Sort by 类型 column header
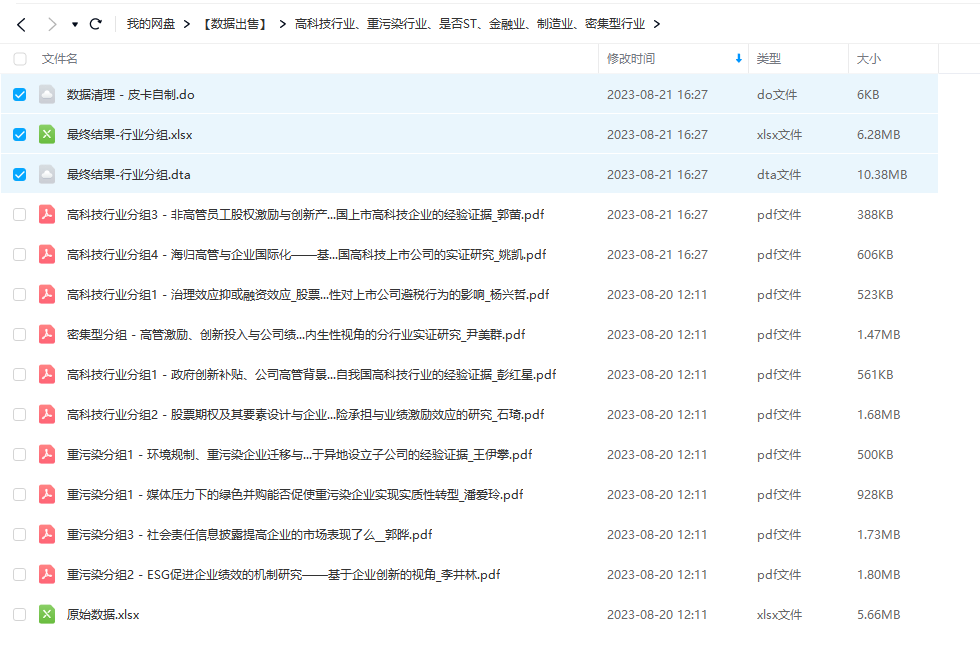 click(x=769, y=59)
